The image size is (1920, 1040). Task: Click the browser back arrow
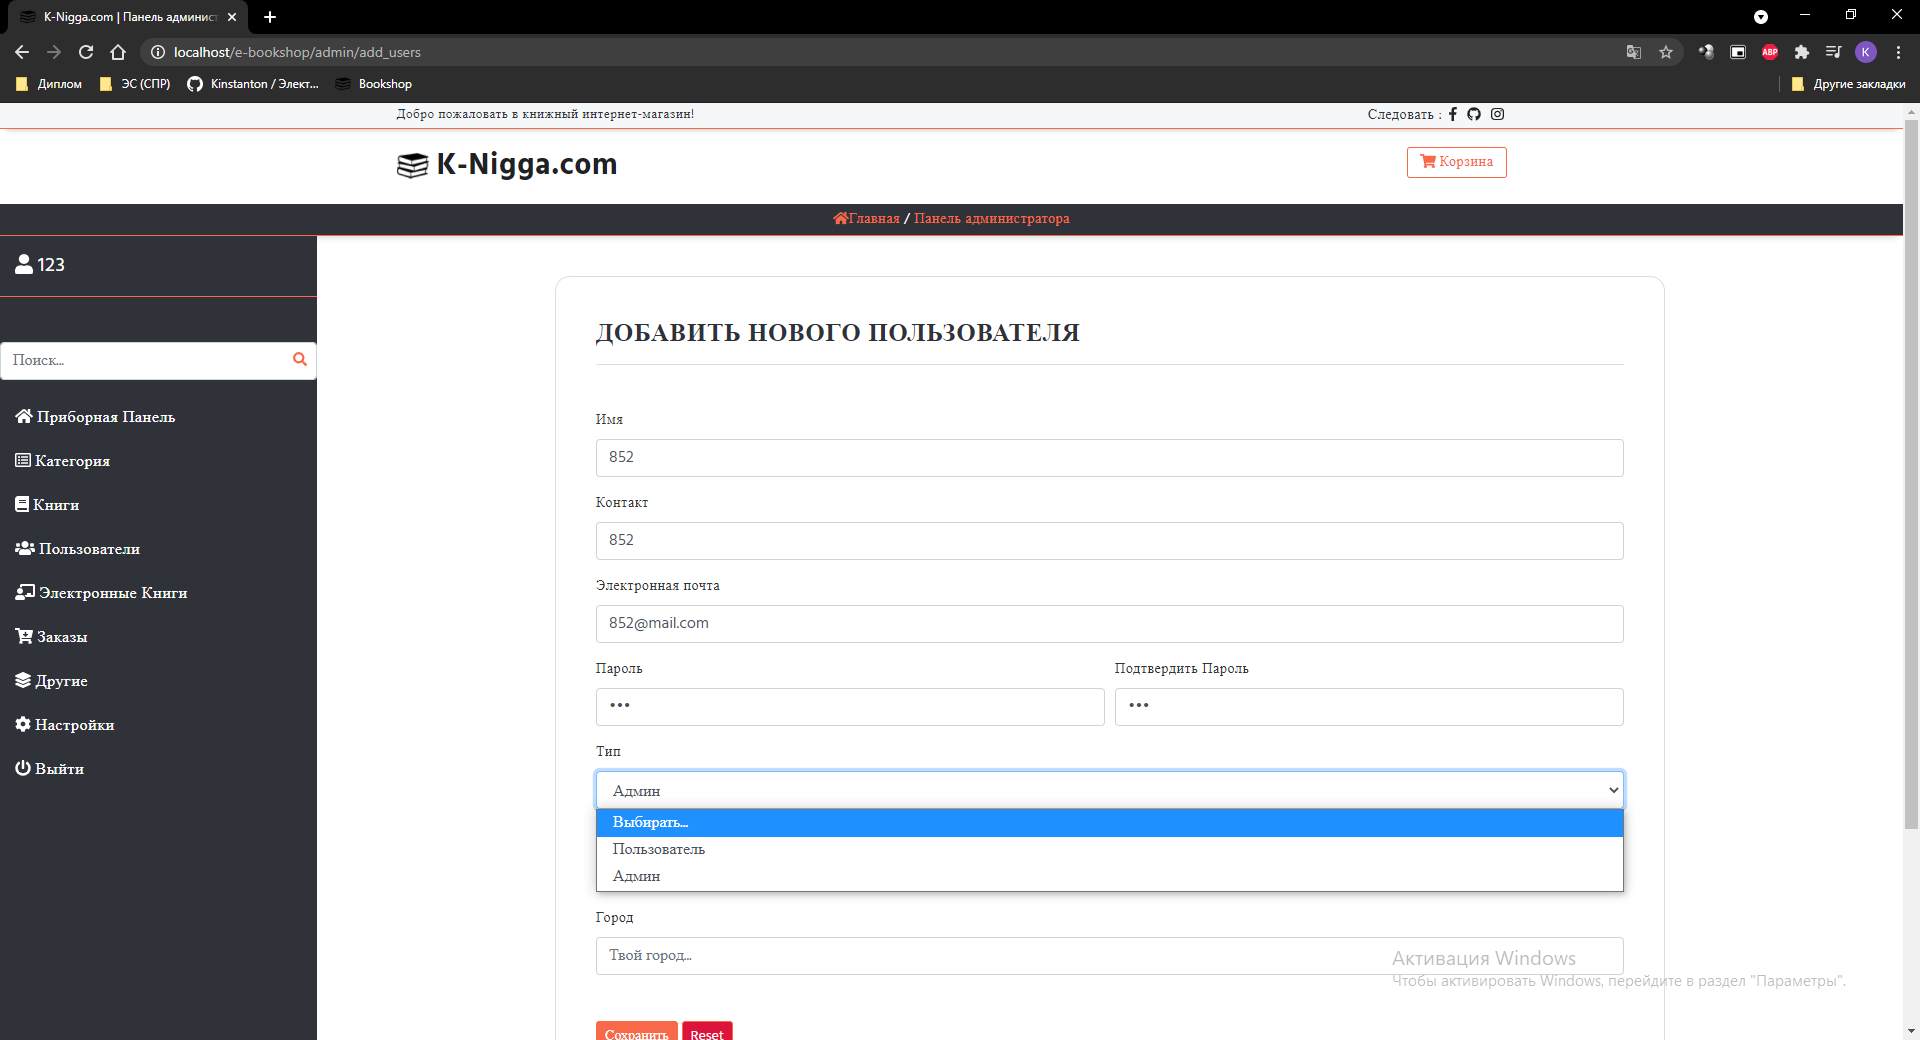pyautogui.click(x=22, y=52)
